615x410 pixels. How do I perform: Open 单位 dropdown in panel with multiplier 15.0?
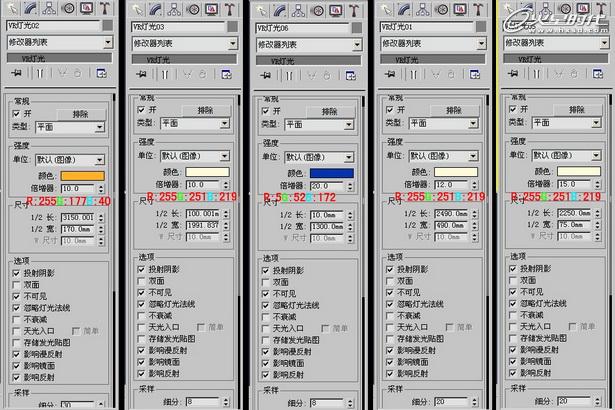[567, 155]
